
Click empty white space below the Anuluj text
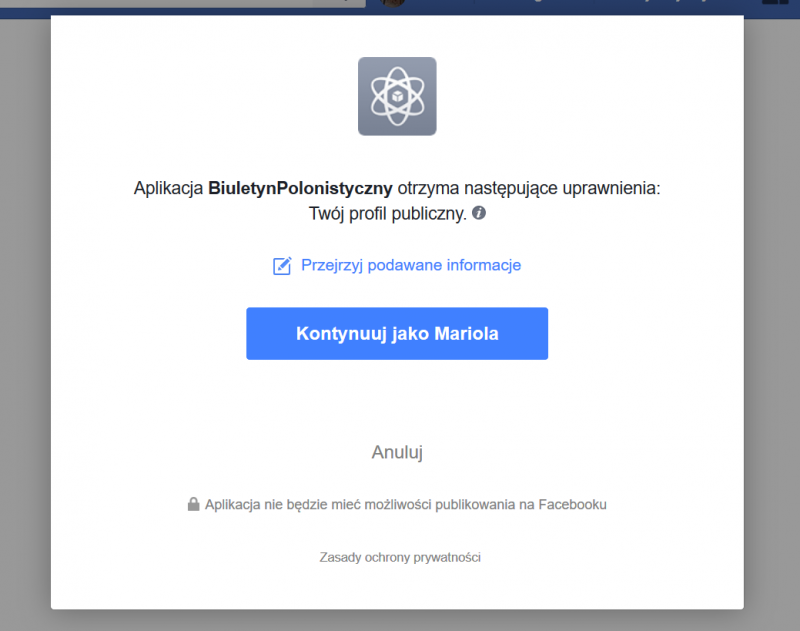(x=397, y=480)
